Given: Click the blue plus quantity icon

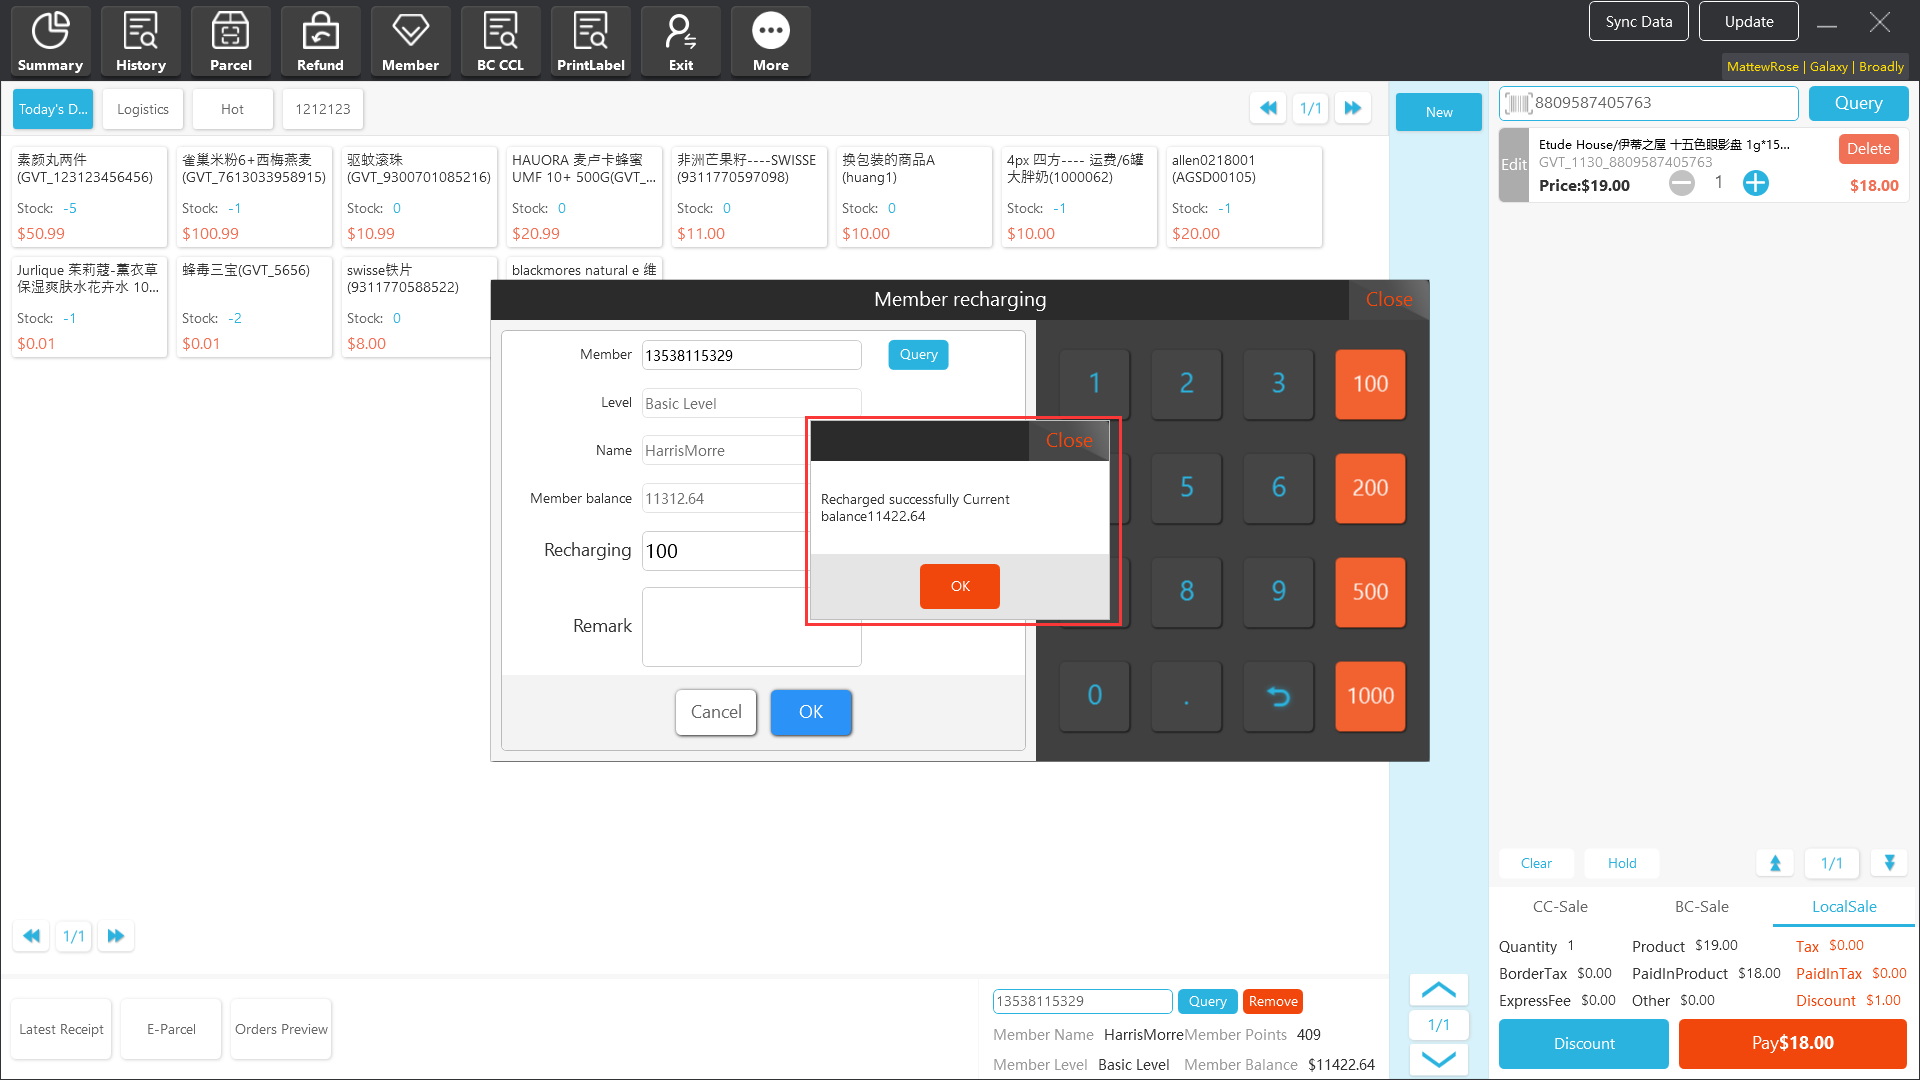Looking at the screenshot, I should click(x=1755, y=183).
